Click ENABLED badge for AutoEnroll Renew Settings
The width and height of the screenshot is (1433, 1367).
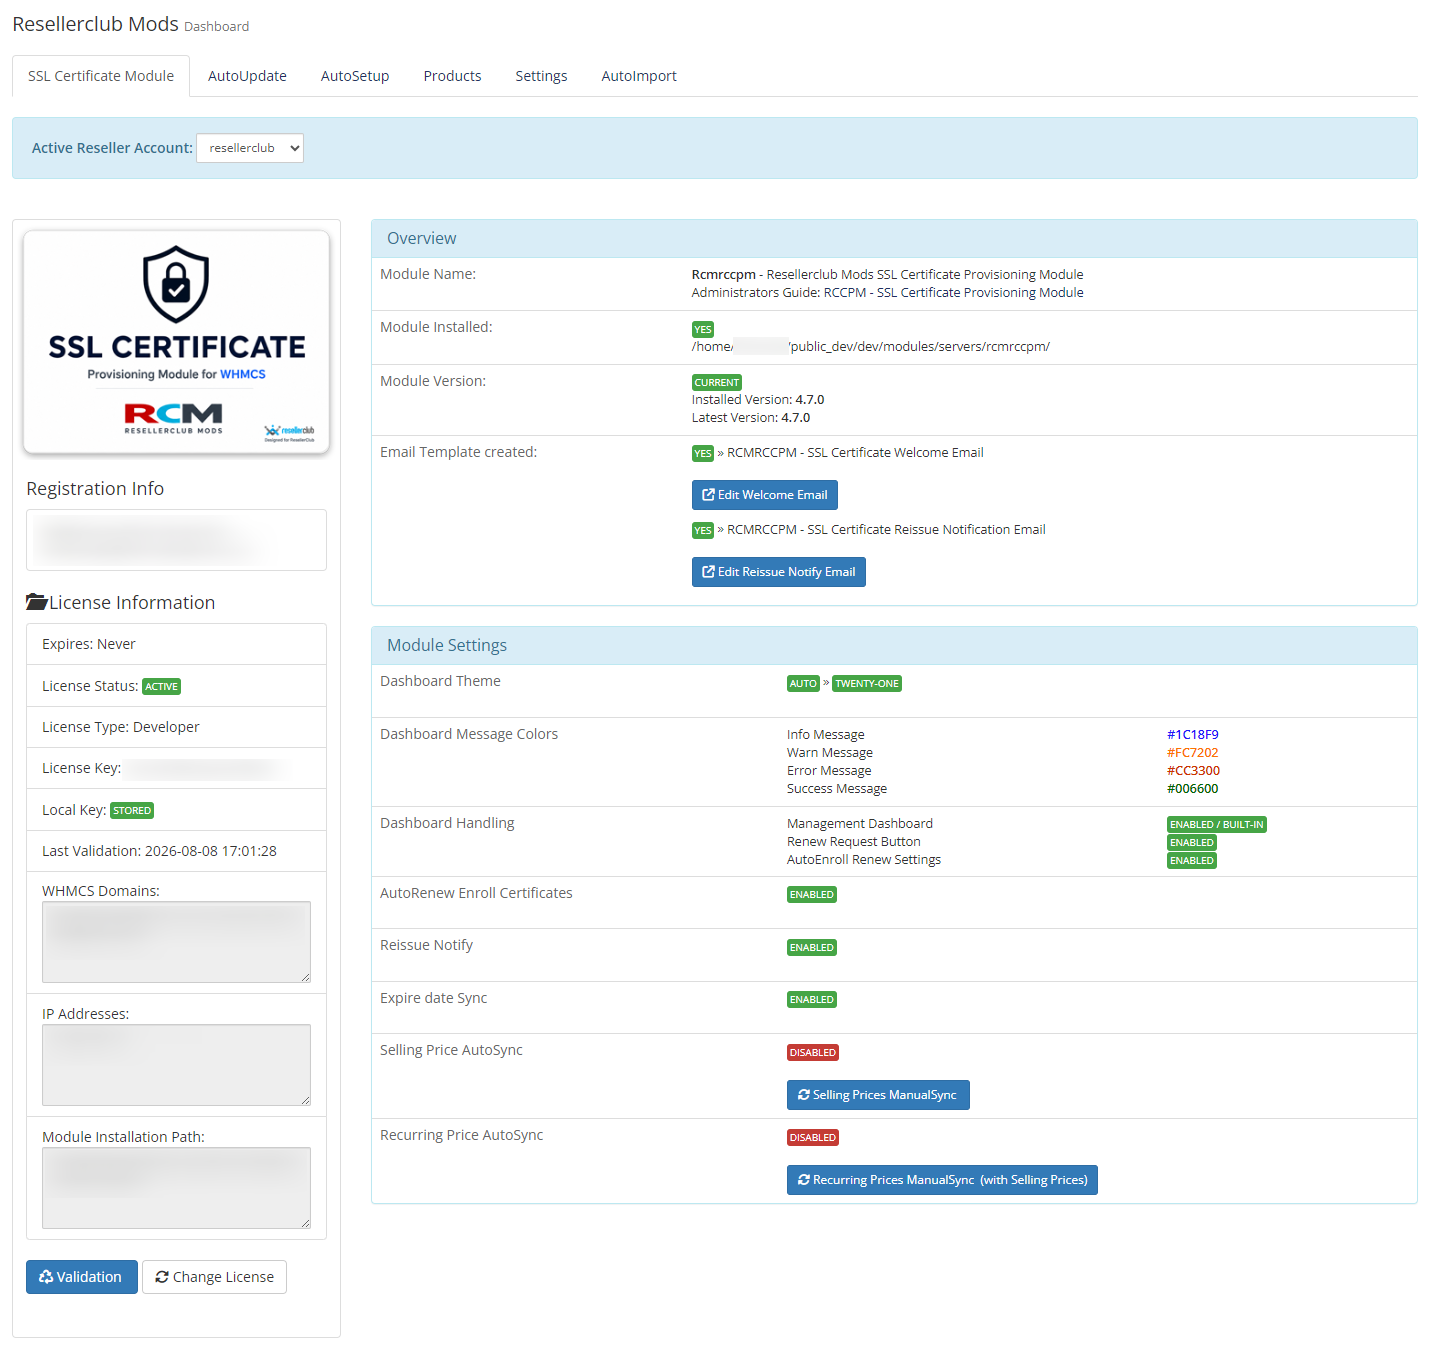click(1192, 861)
